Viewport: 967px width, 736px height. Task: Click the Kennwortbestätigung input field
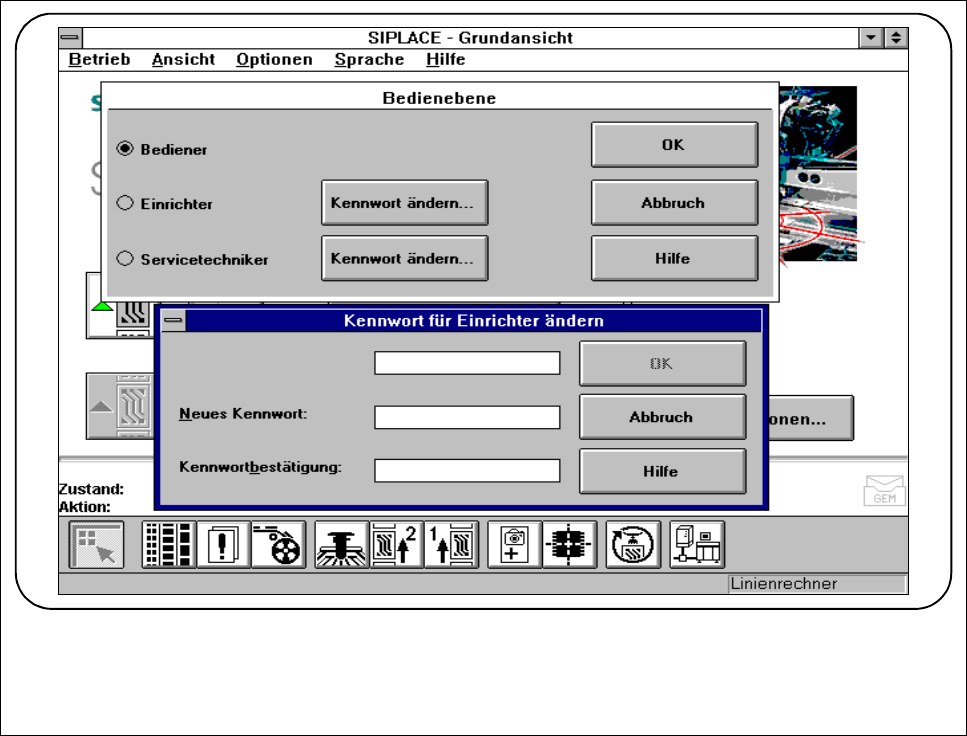[x=467, y=471]
